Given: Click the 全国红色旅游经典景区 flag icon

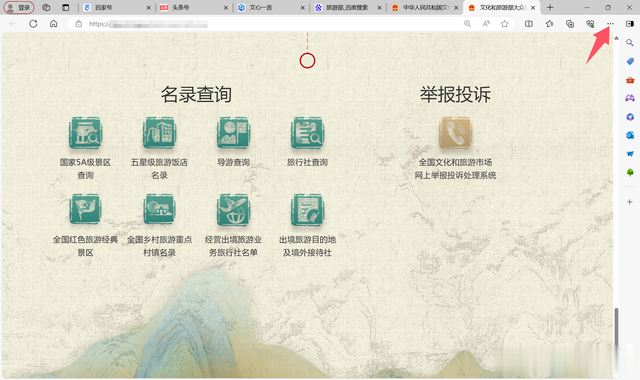Looking at the screenshot, I should 85,209.
